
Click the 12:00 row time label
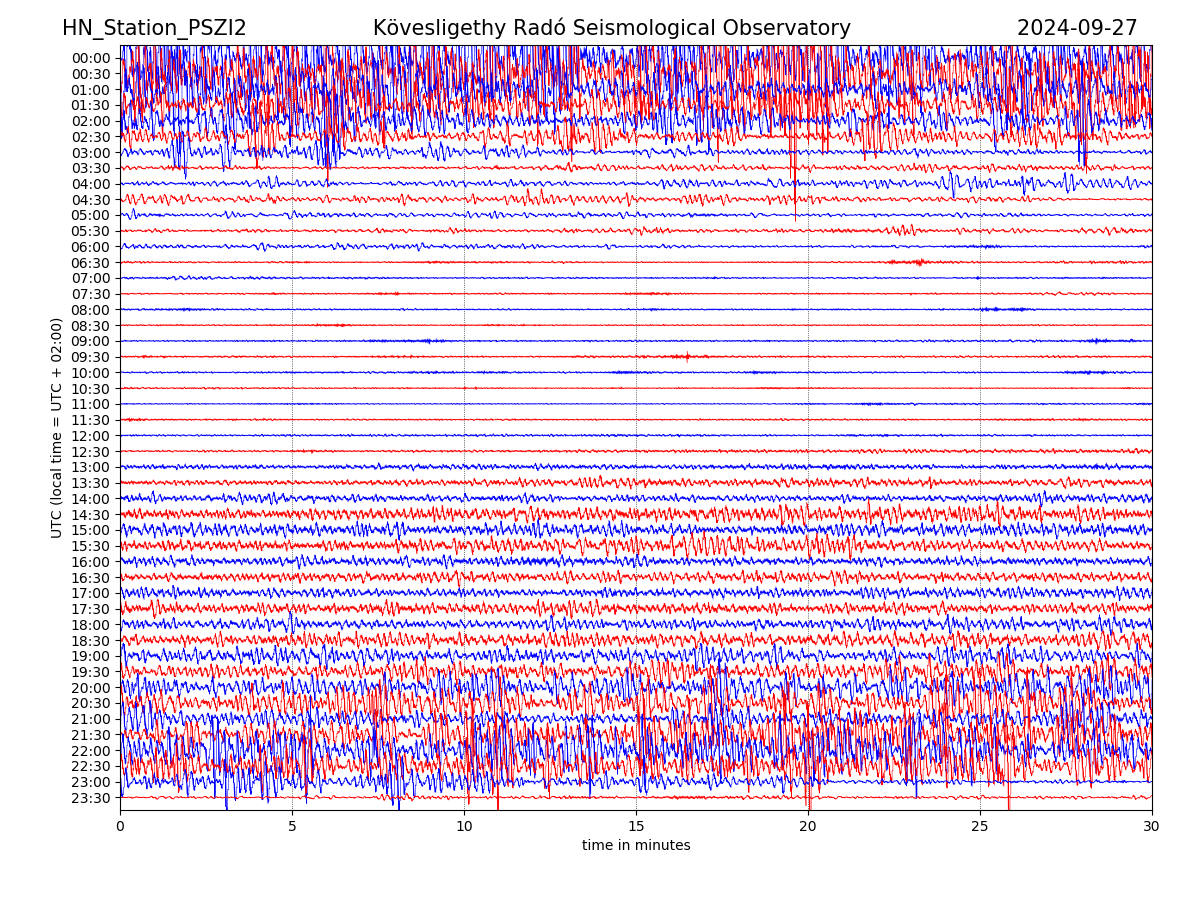tap(91, 436)
